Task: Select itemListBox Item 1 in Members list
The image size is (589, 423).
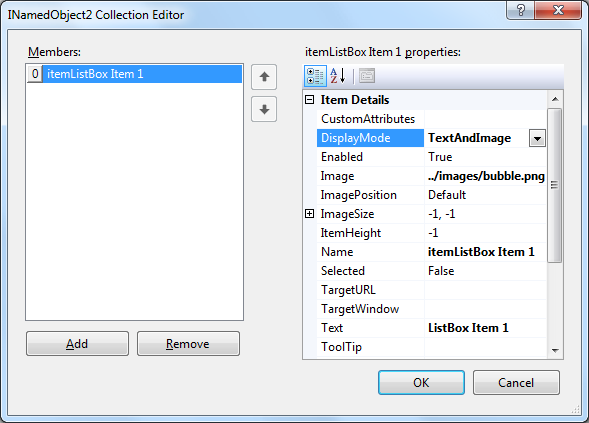Action: (134, 74)
